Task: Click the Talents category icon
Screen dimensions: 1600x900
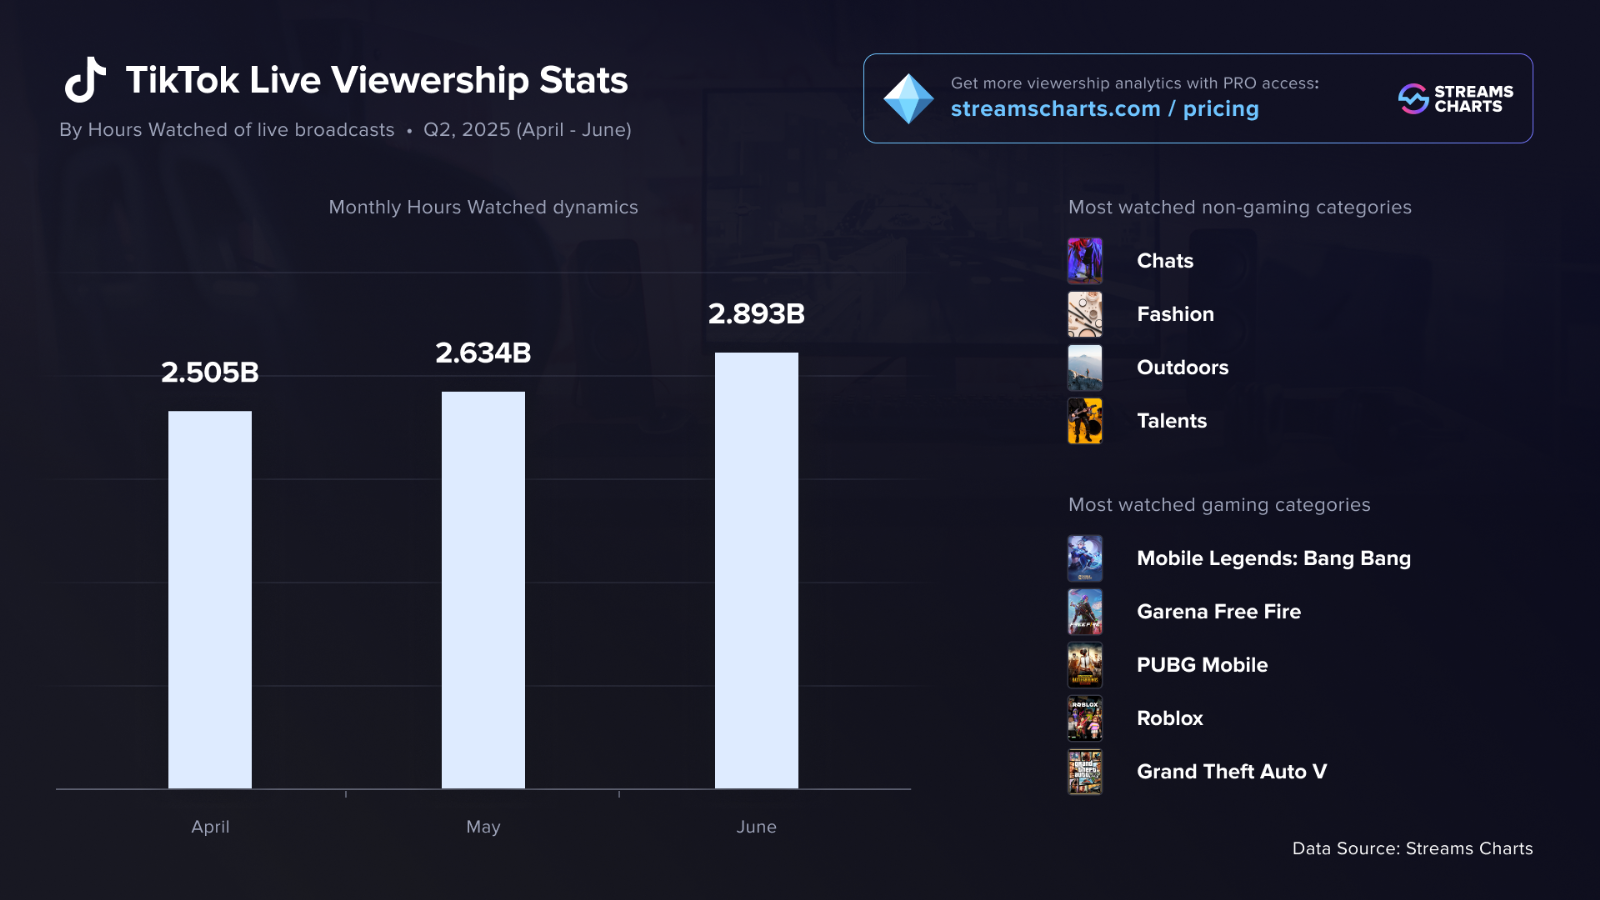Action: [1085, 421]
